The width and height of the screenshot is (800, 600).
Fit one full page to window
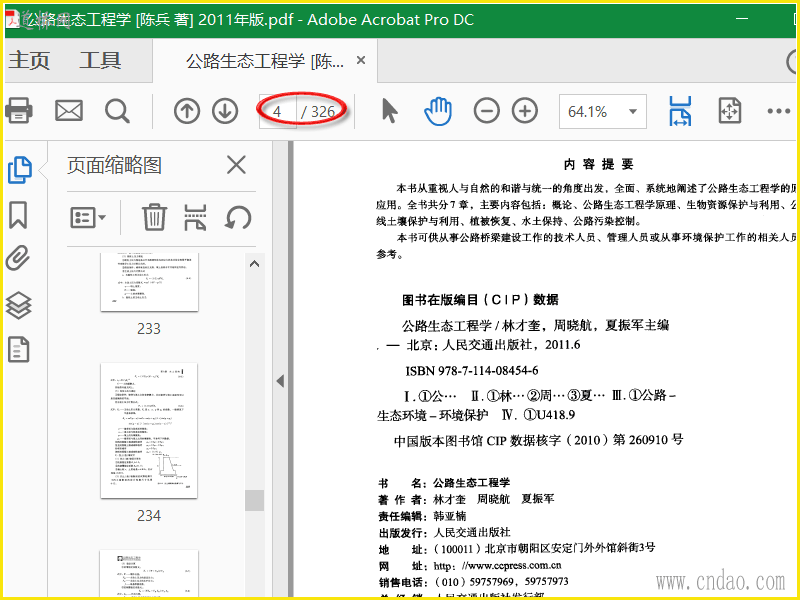[x=730, y=111]
